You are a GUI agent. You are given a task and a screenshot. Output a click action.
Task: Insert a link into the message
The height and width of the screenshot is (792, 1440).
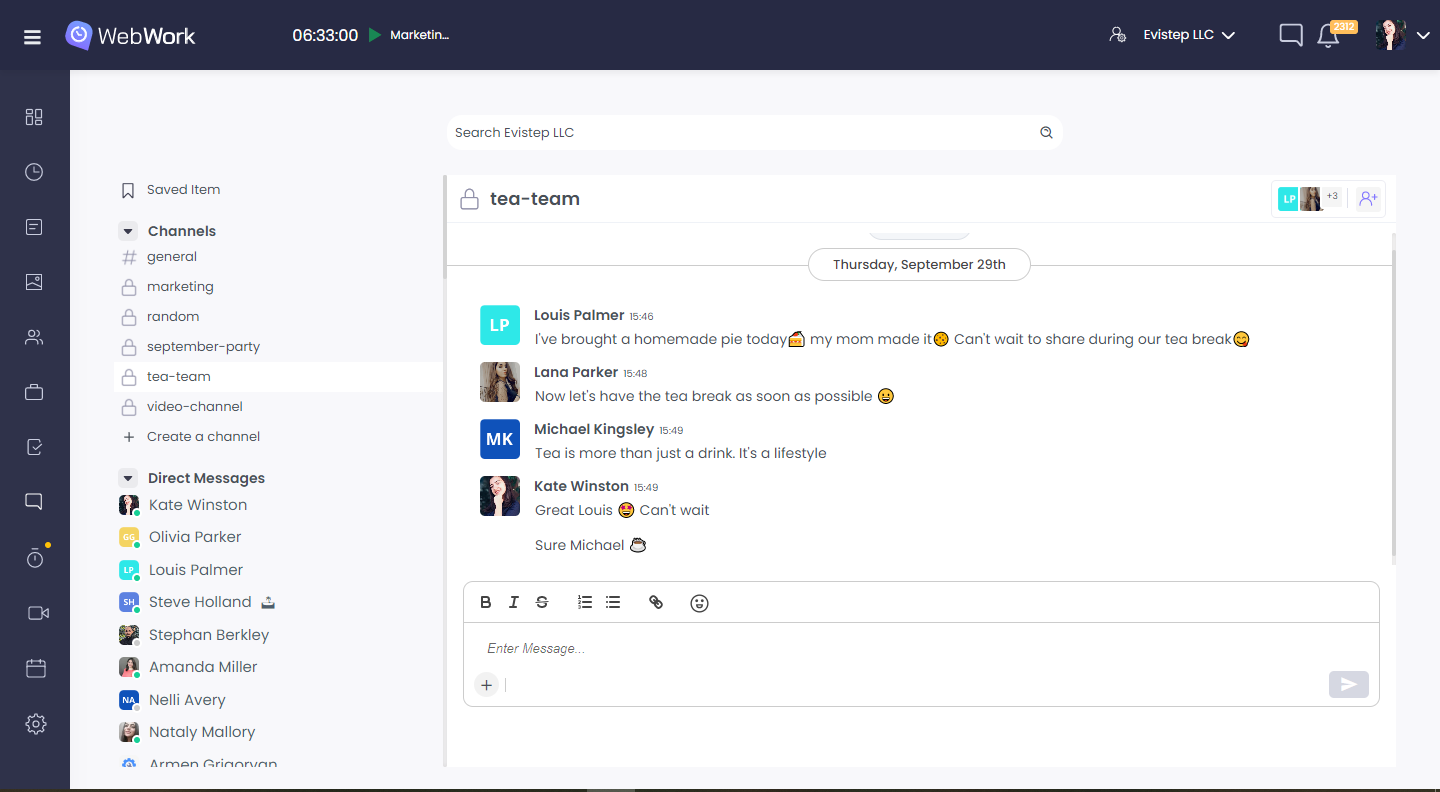click(x=657, y=602)
